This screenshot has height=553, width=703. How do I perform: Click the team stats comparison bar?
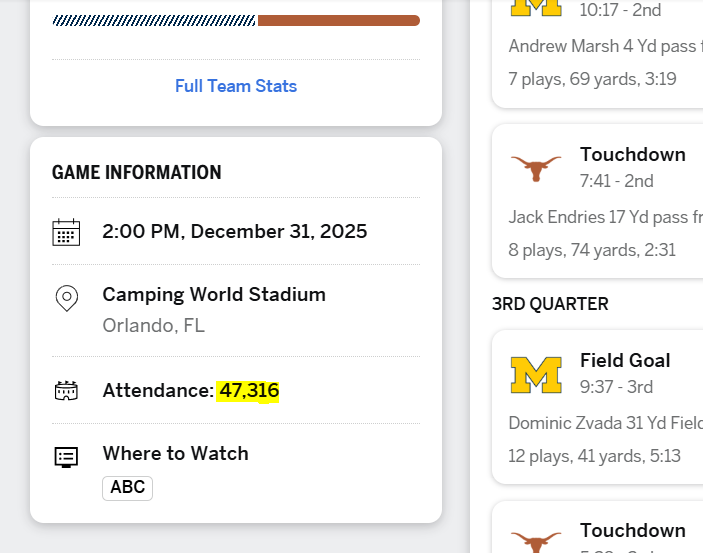(236, 20)
